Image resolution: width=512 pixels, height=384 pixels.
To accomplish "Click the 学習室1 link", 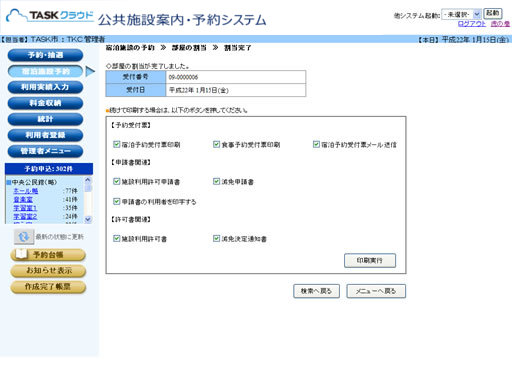I will (25, 208).
